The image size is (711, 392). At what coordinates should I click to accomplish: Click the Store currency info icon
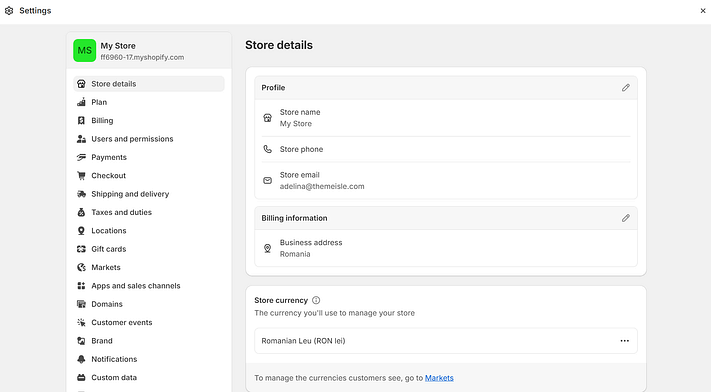[x=316, y=300]
